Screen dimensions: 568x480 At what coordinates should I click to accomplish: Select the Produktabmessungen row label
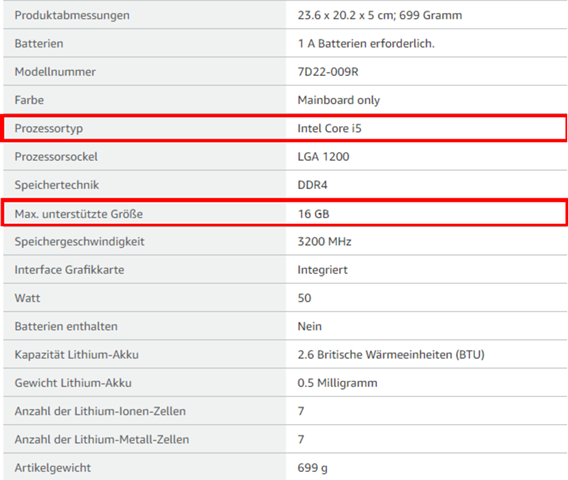(72, 15)
